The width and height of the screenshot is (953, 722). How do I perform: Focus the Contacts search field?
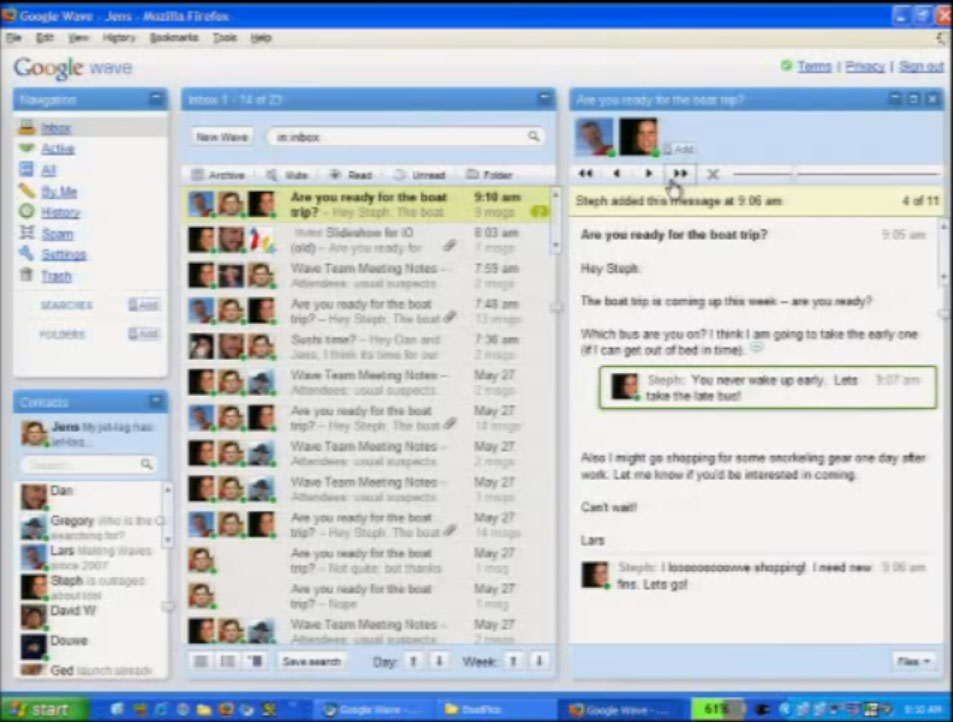89,464
